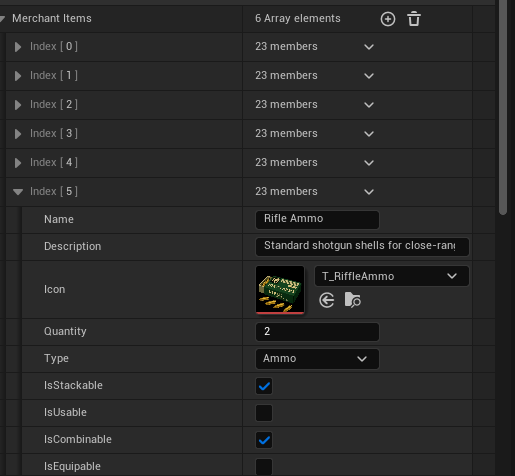Collapse Index 5 array element
This screenshot has width=515, height=476.
pyautogui.click(x=18, y=192)
